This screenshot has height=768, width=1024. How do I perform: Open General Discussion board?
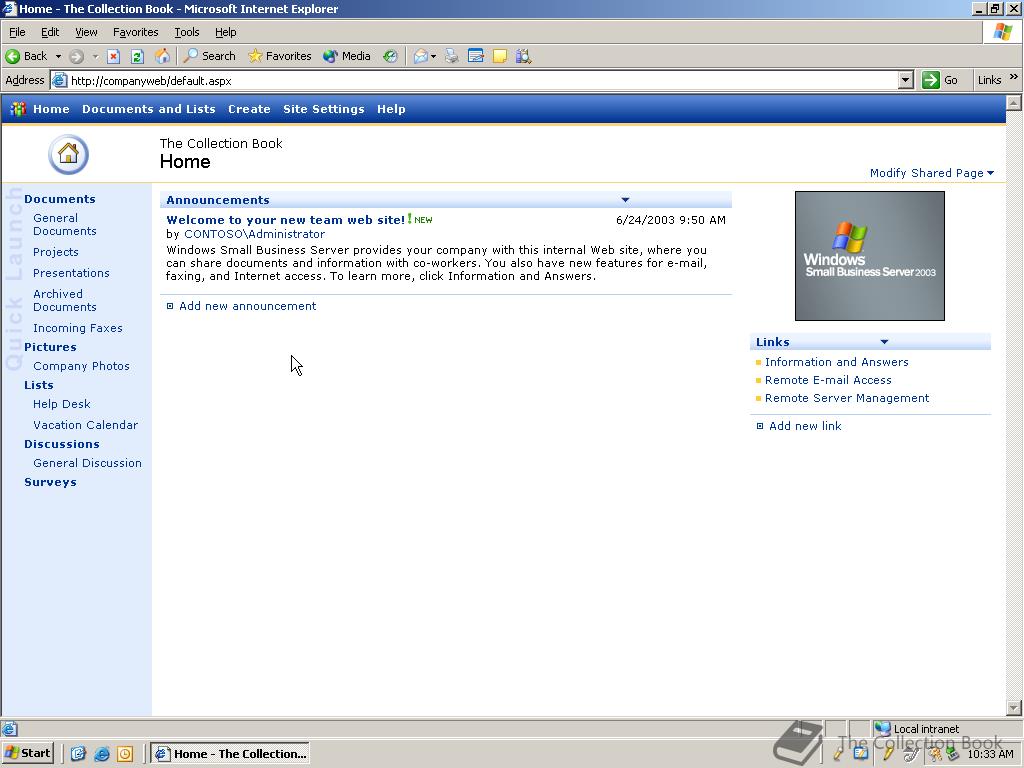point(87,462)
